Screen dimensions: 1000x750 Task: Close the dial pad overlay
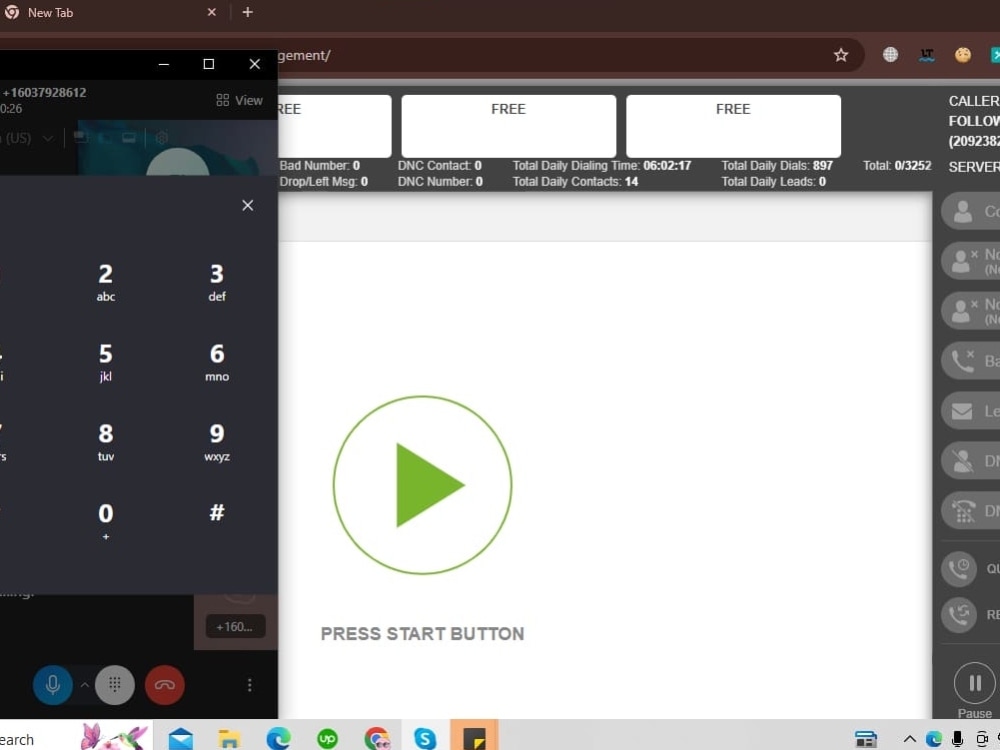(x=247, y=205)
